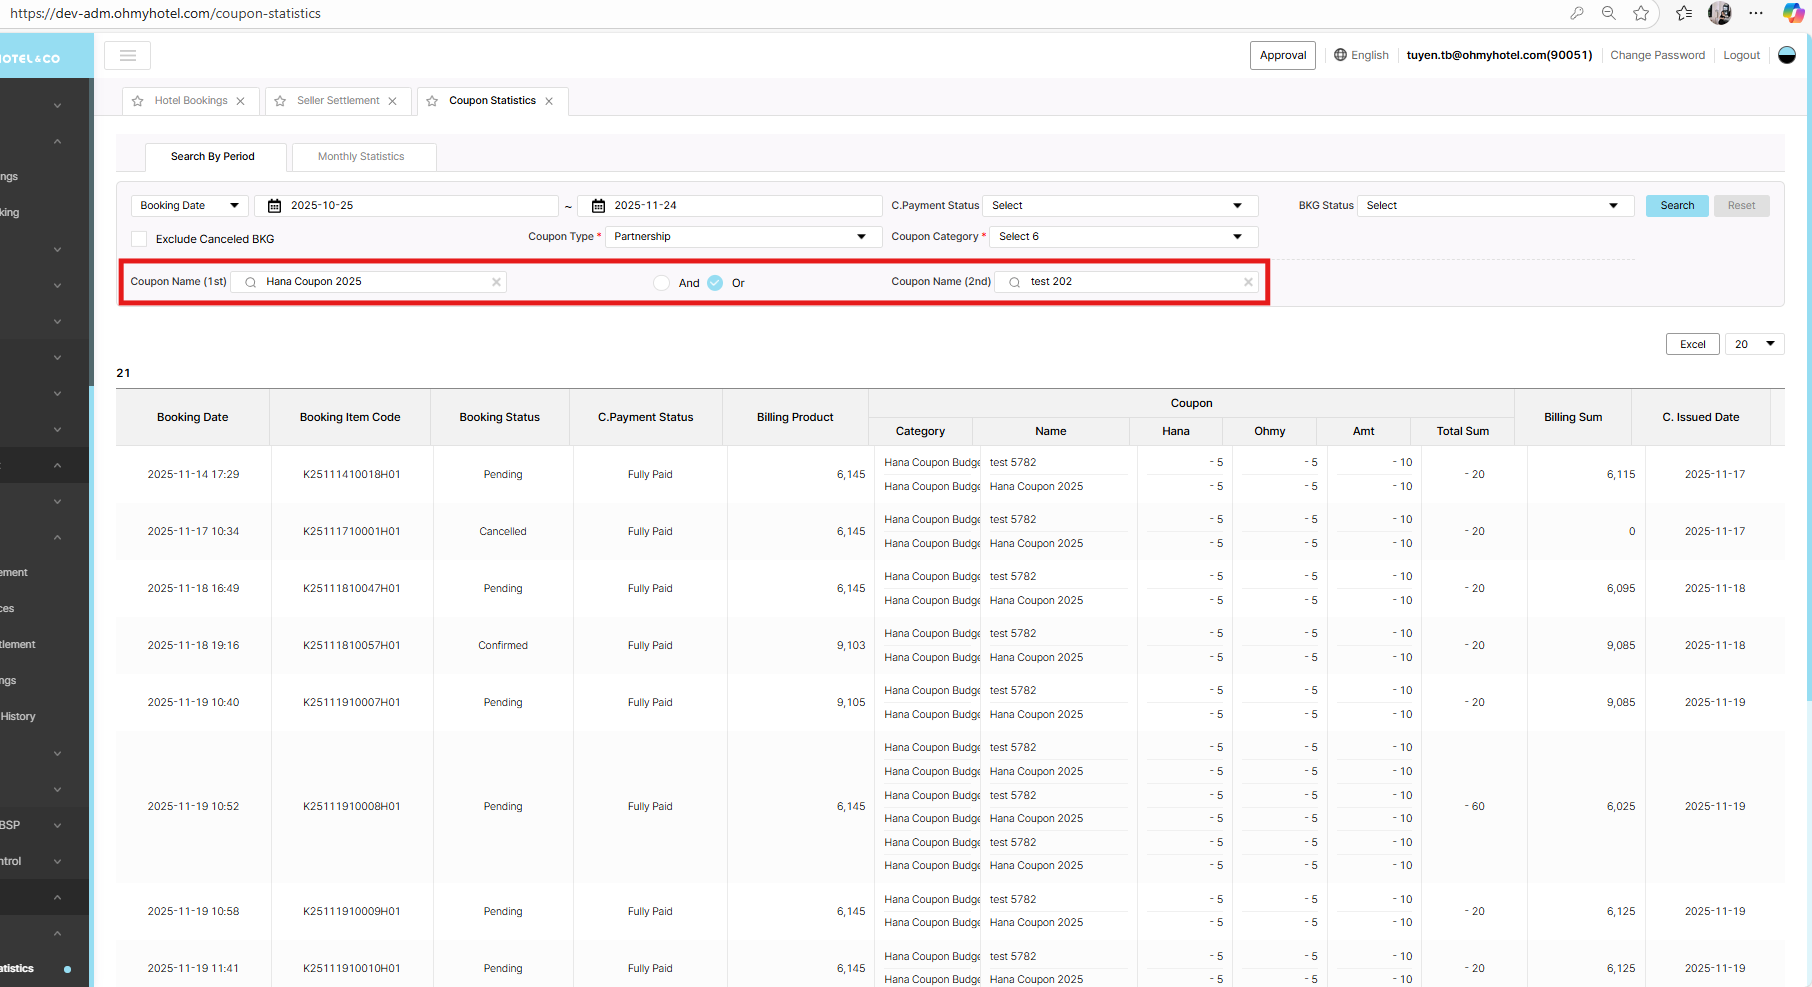The width and height of the screenshot is (1812, 987).
Task: Select the Or radio button
Action: pos(715,283)
